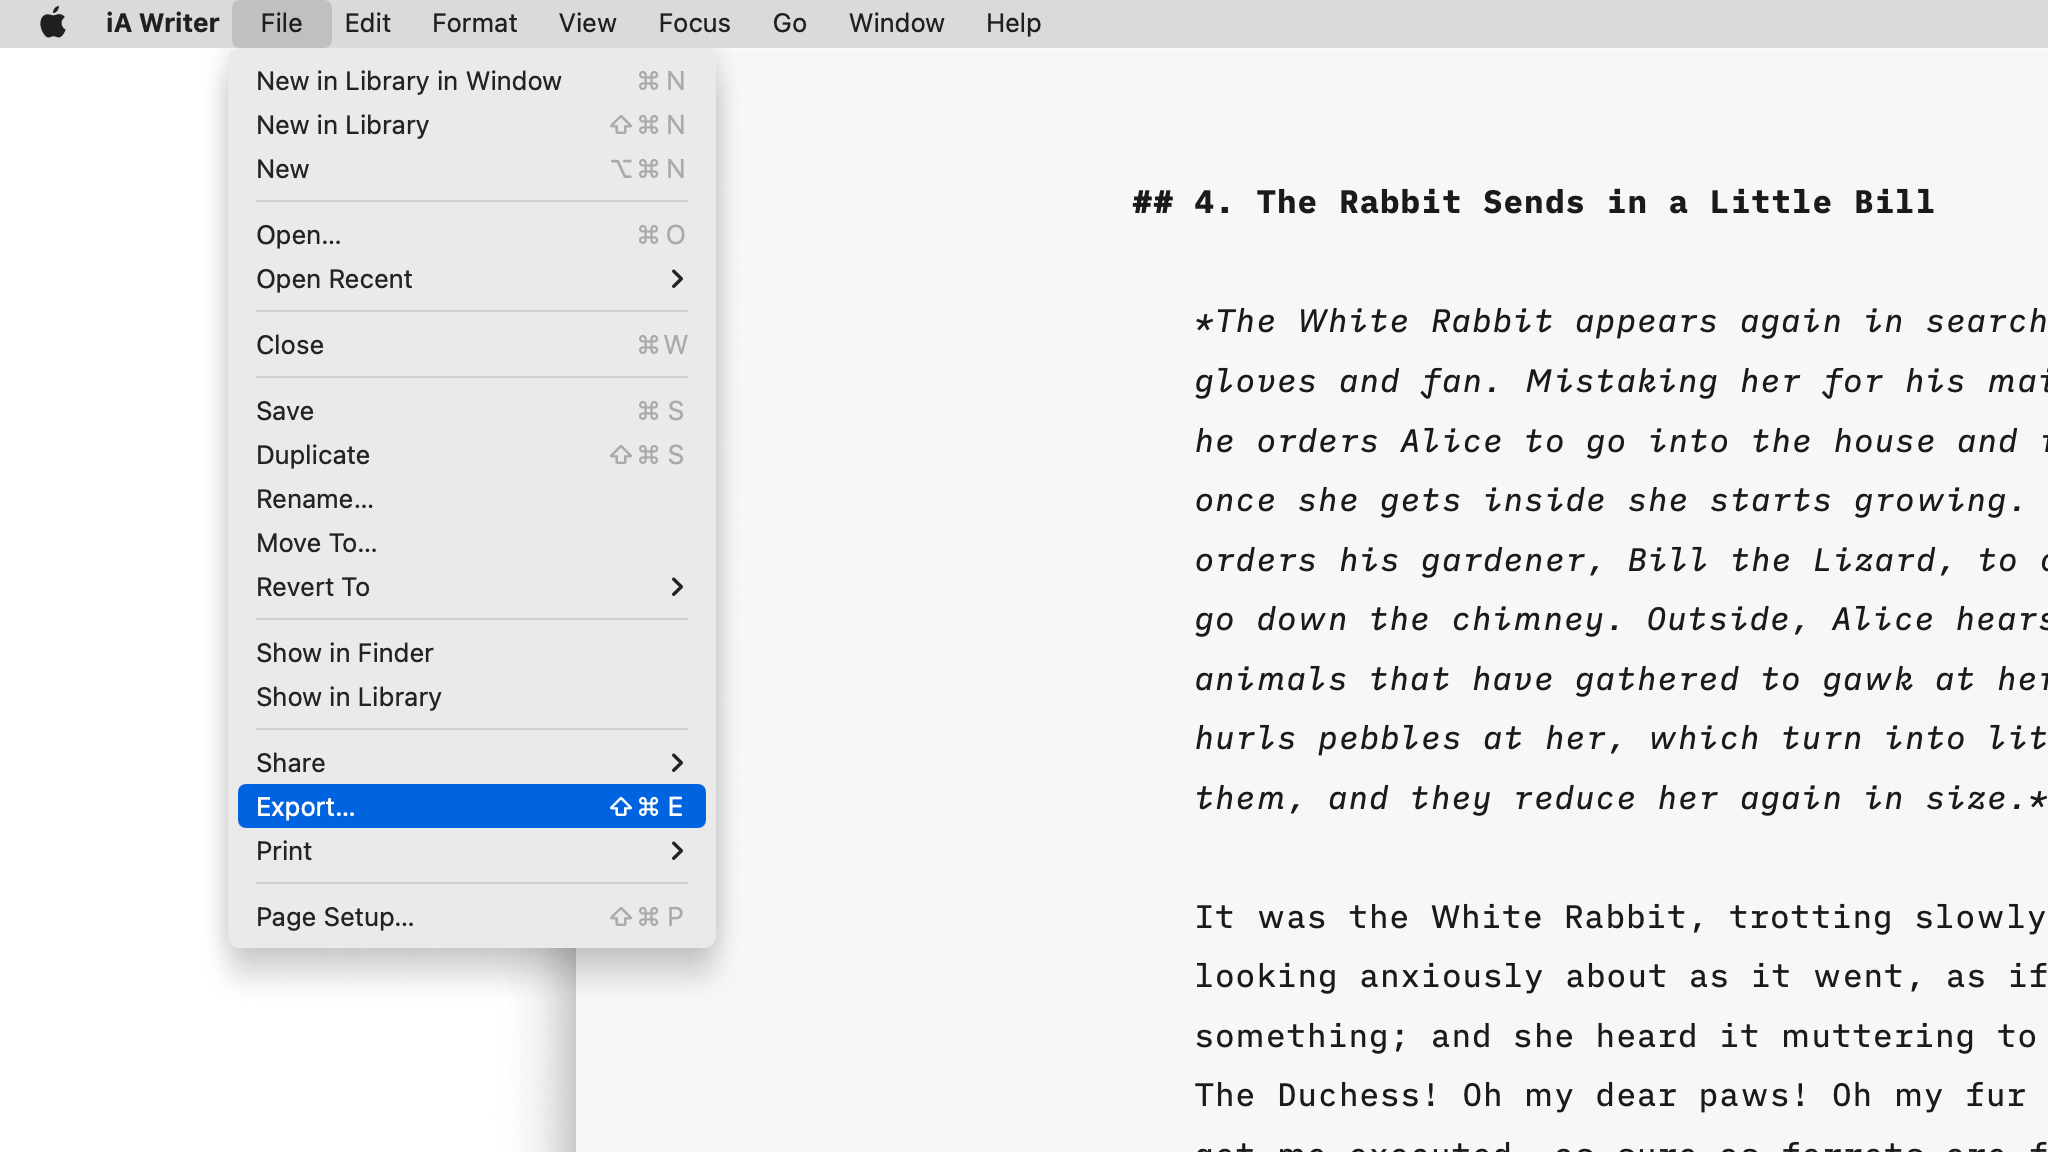Click Move To… entry
The image size is (2048, 1152).
click(x=316, y=543)
